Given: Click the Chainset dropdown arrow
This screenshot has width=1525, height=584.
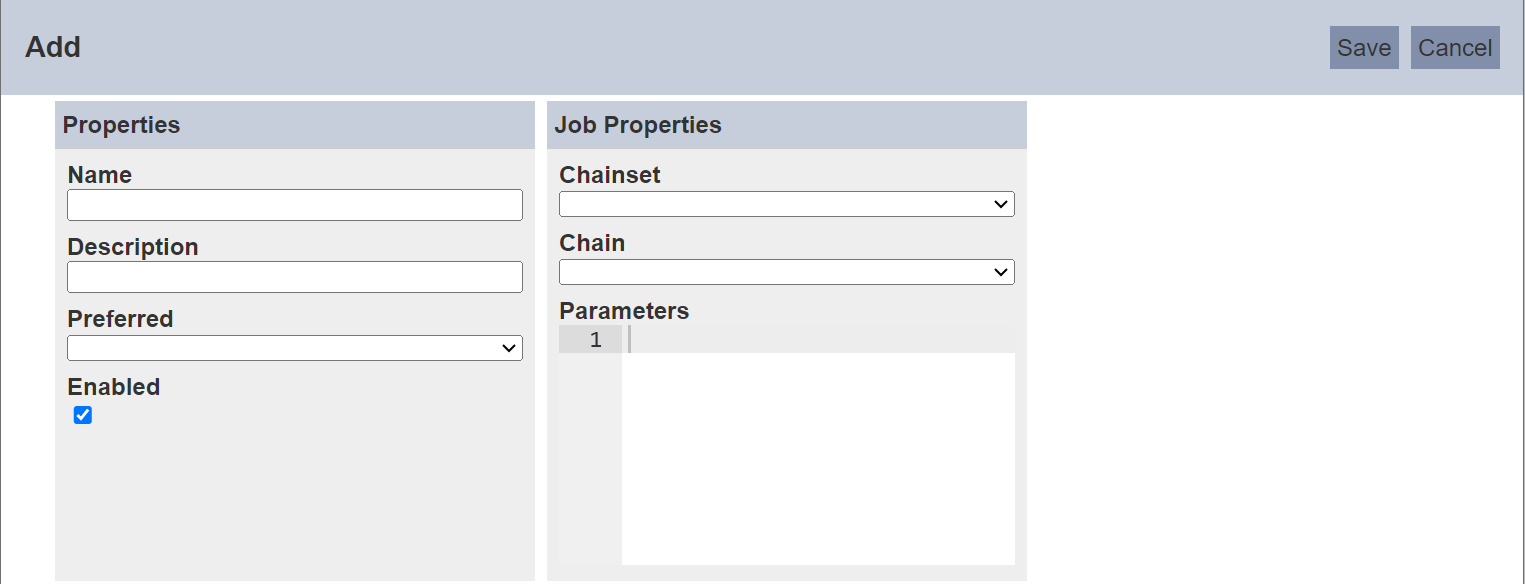Looking at the screenshot, I should pyautogui.click(x=1001, y=204).
